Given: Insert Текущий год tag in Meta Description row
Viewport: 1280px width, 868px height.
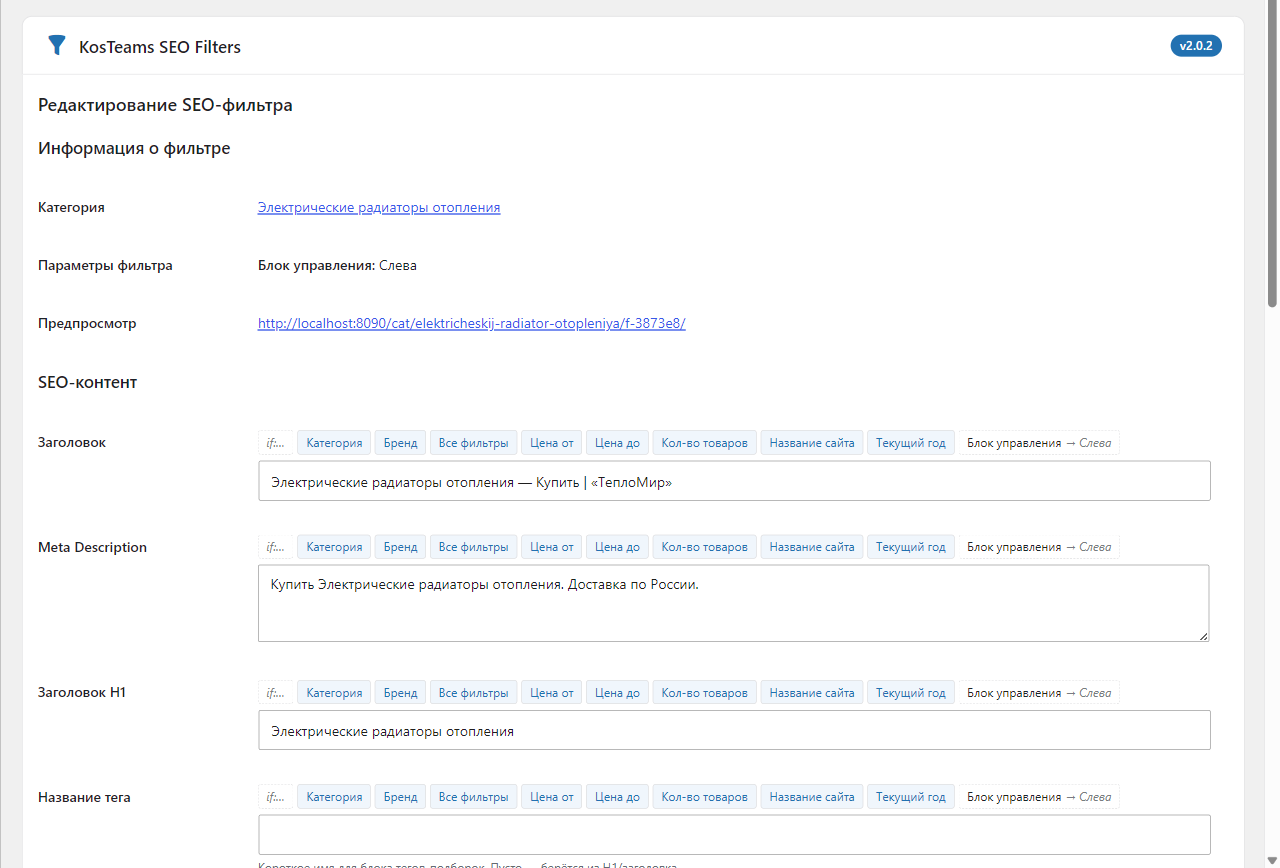Looking at the screenshot, I should [x=911, y=547].
